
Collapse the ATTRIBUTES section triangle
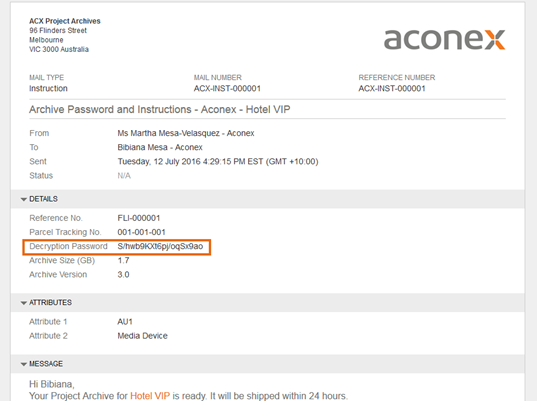[24, 303]
